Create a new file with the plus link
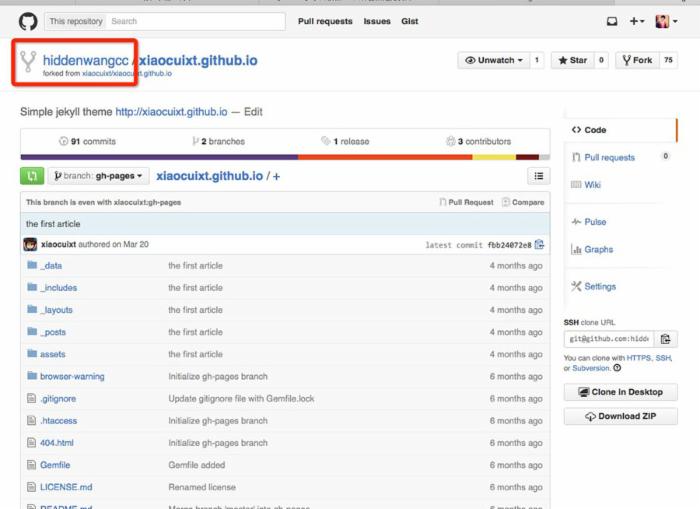The height and width of the screenshot is (509, 700). pyautogui.click(x=276, y=176)
